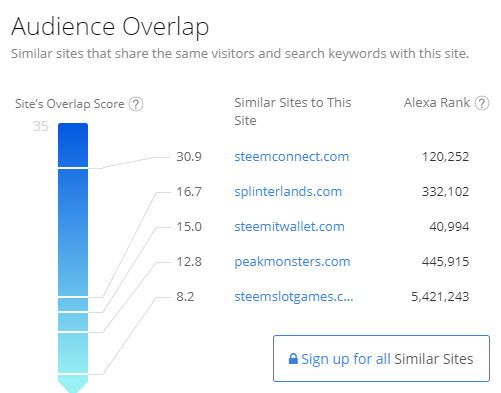Click 30.9 overlap score value
This screenshot has height=393, width=501.
coord(189,157)
